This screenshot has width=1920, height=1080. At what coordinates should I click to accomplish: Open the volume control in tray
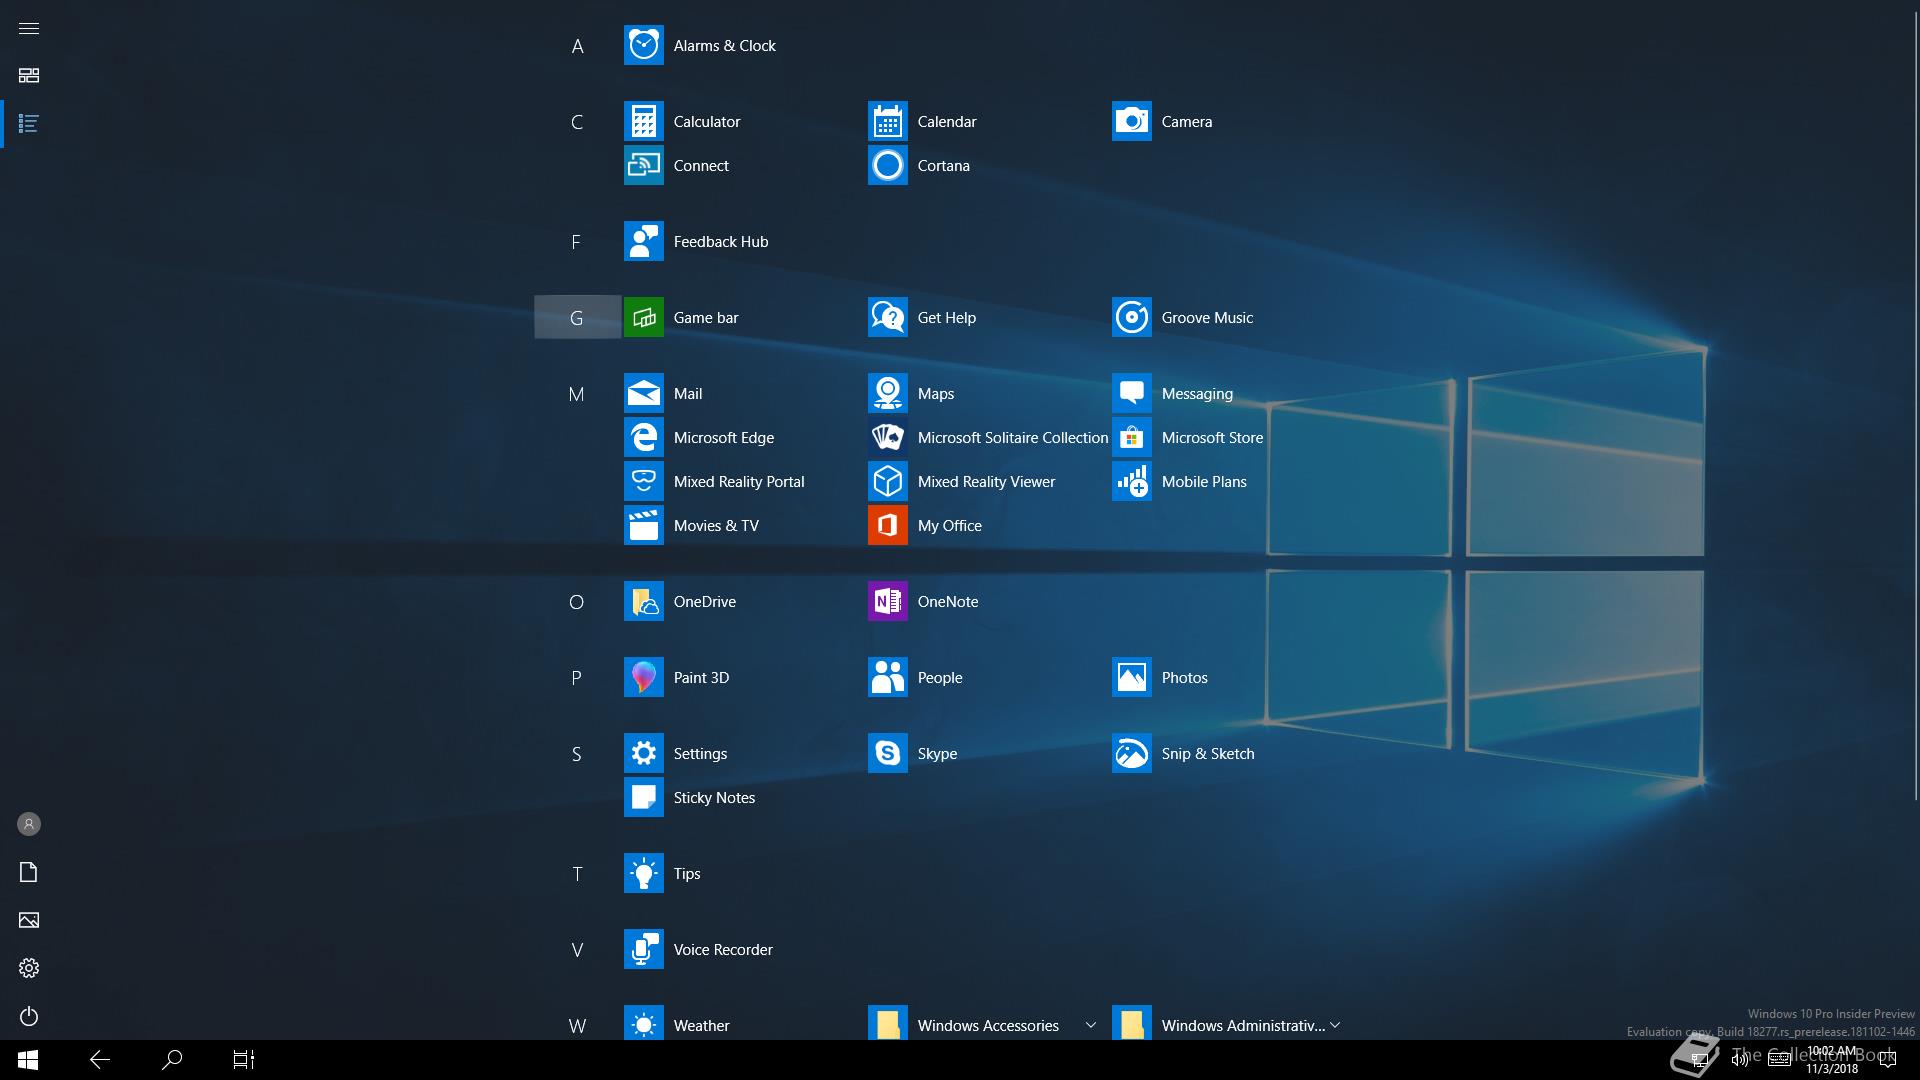pyautogui.click(x=1740, y=1060)
